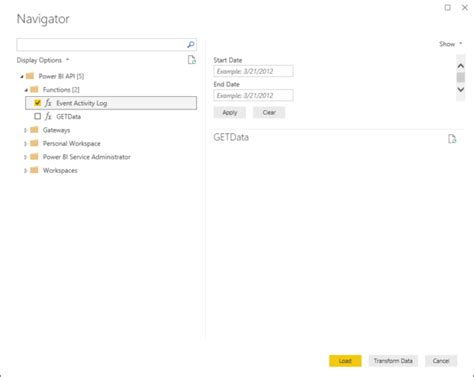The width and height of the screenshot is (474, 377).
Task: Click the Power BI API folder icon
Action: (x=30, y=76)
